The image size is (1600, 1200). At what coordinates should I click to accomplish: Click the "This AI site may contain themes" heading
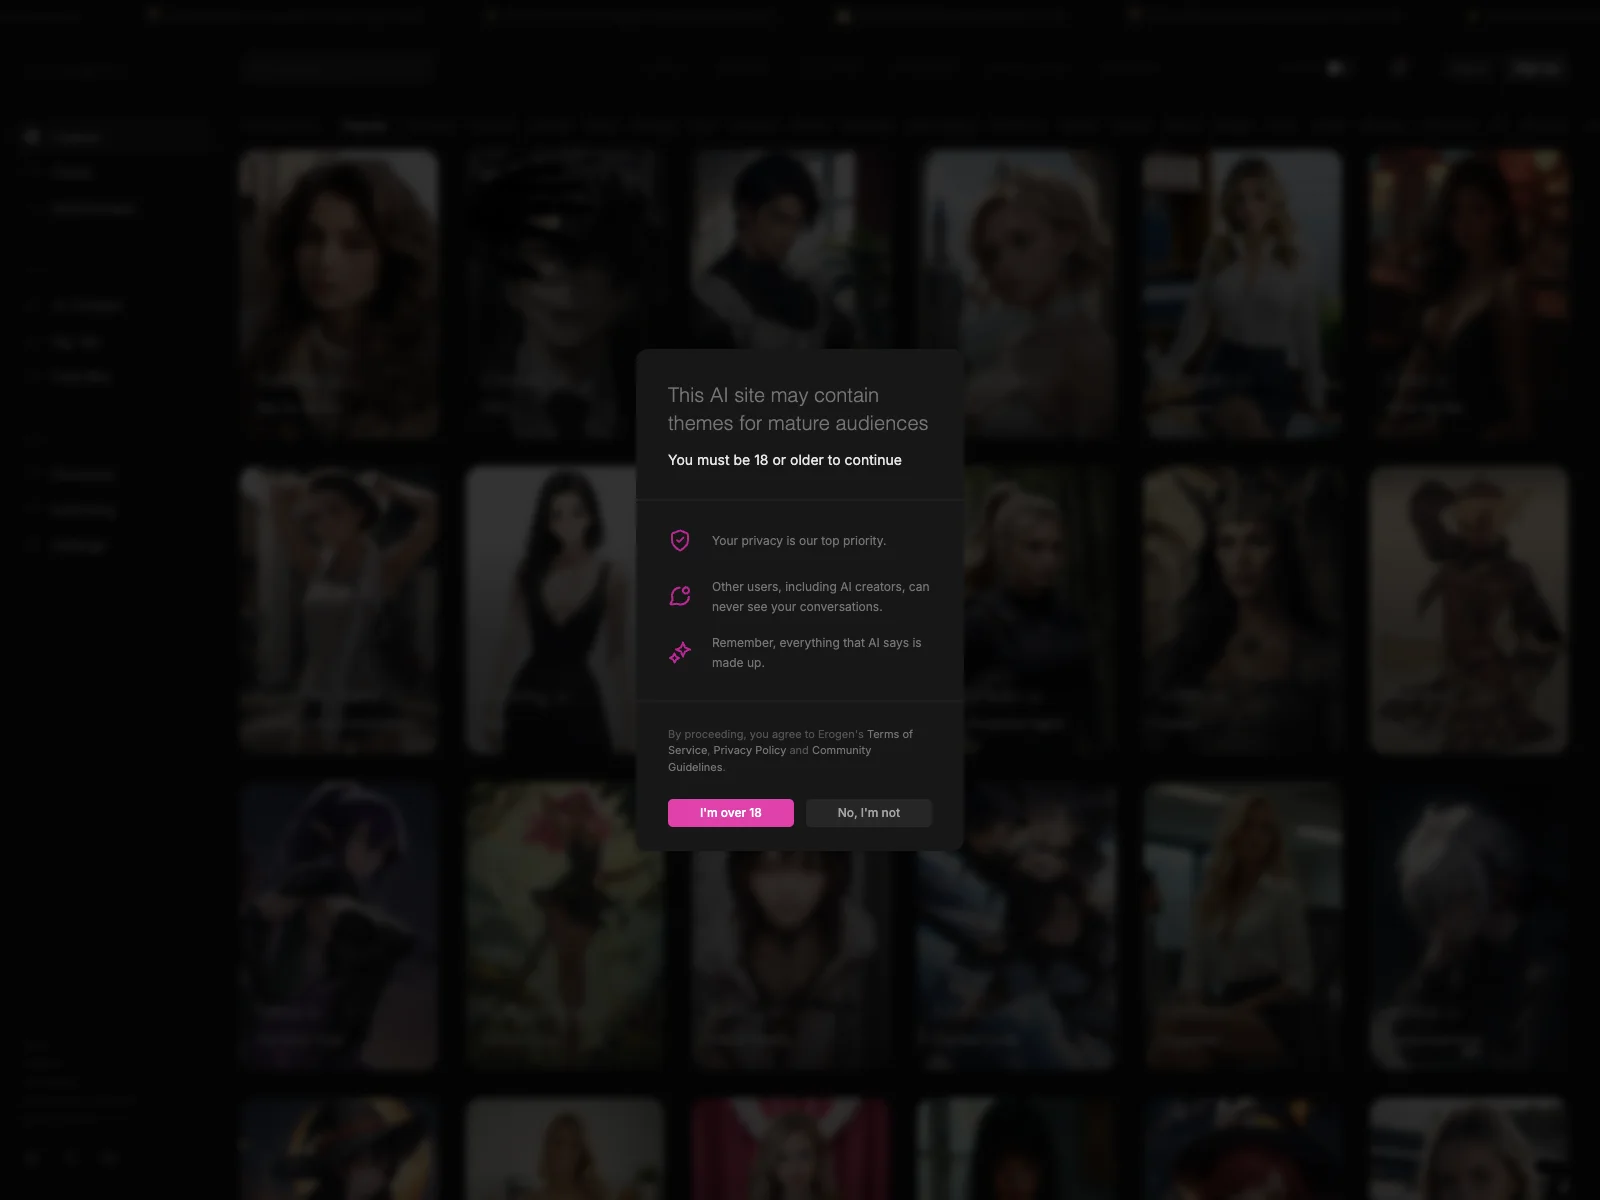(x=798, y=409)
